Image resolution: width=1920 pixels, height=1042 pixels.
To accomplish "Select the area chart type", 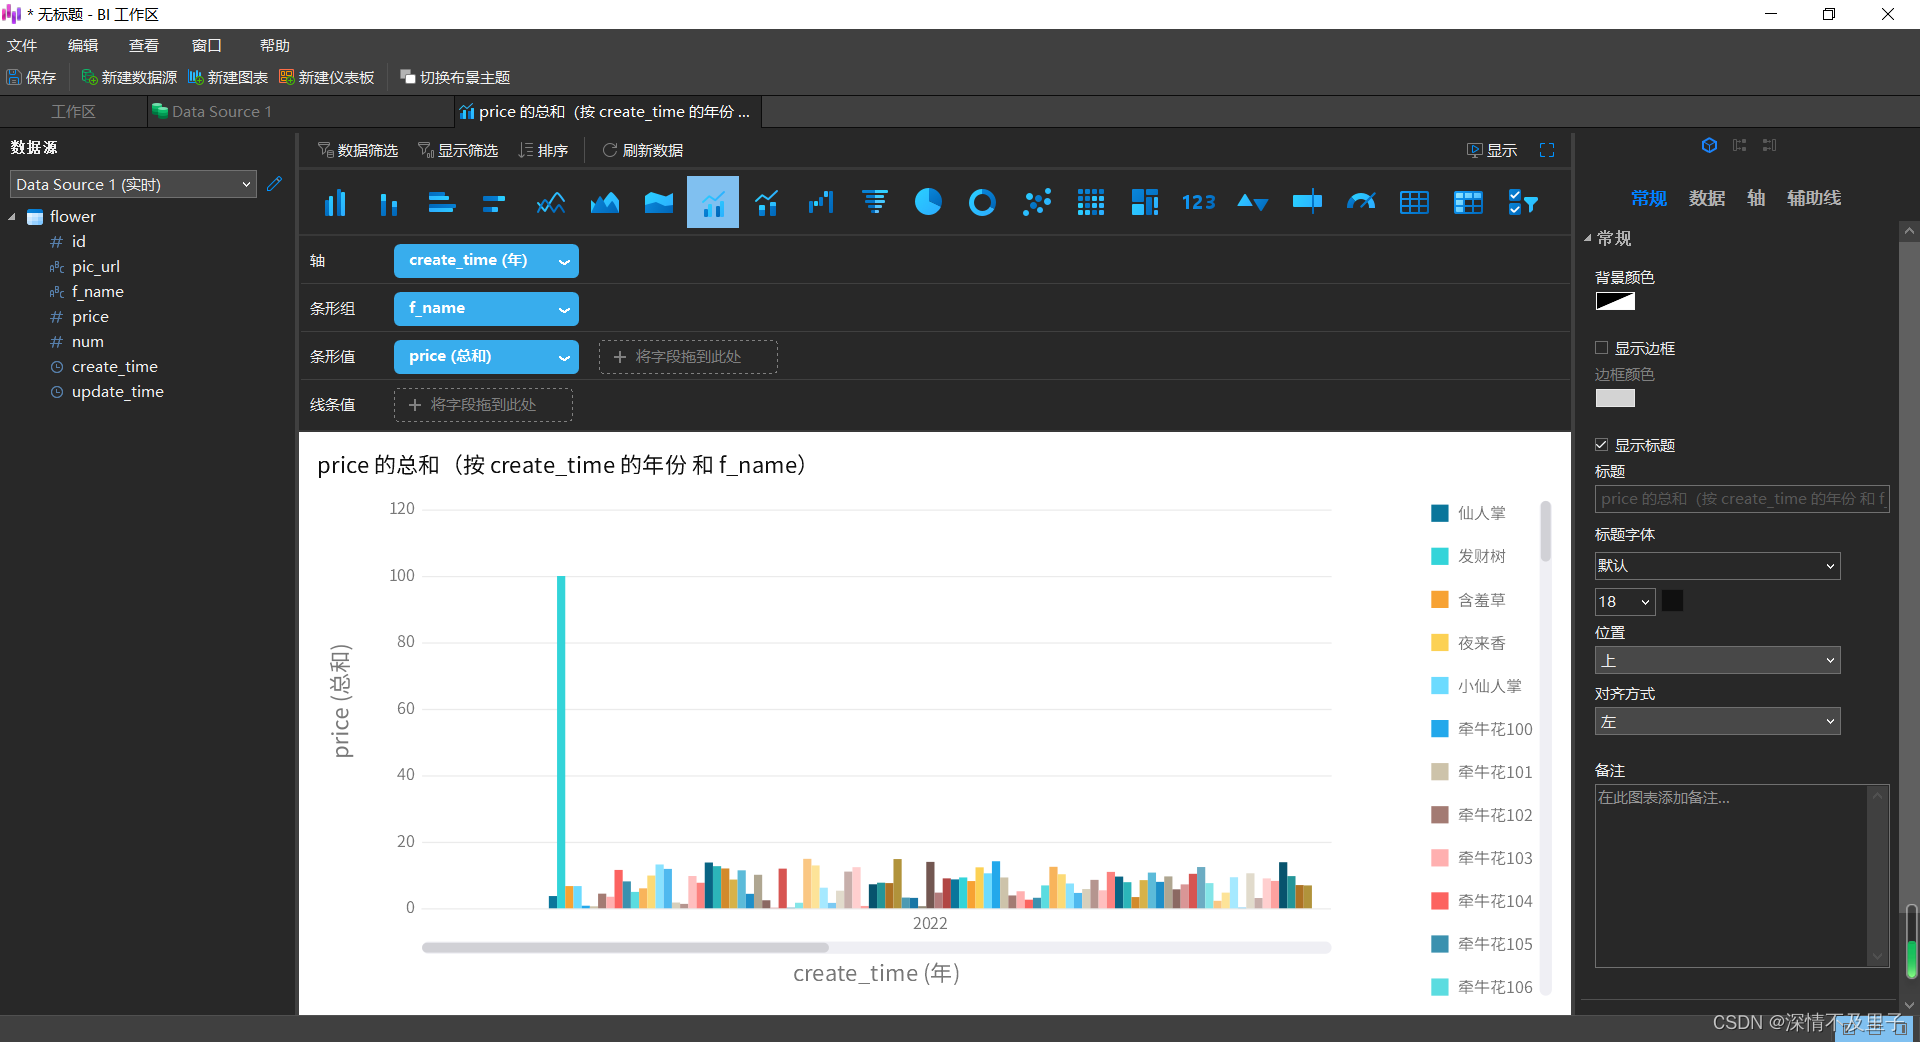I will point(605,203).
